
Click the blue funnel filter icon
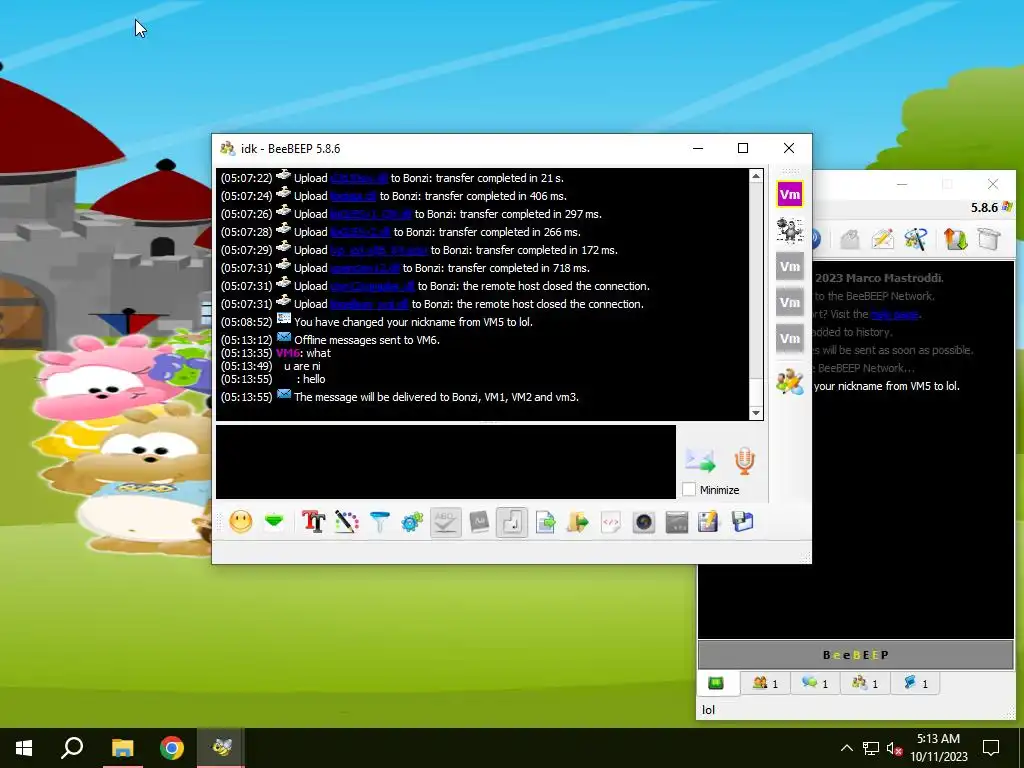click(x=379, y=522)
